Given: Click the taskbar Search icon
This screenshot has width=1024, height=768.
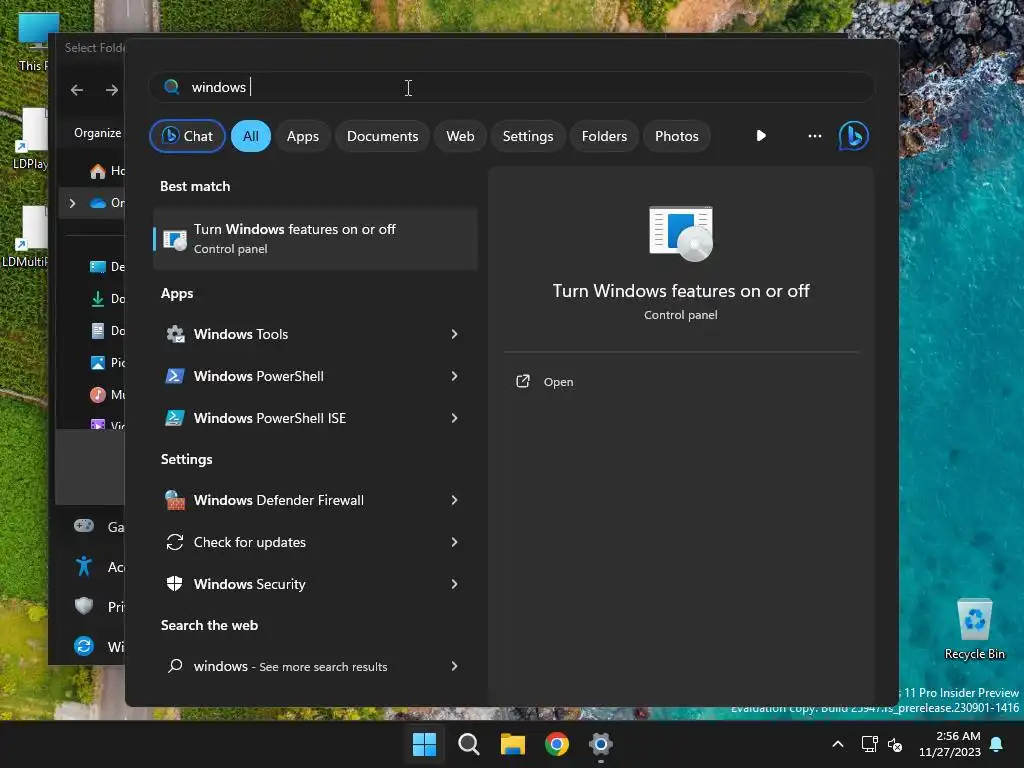Looking at the screenshot, I should (469, 744).
